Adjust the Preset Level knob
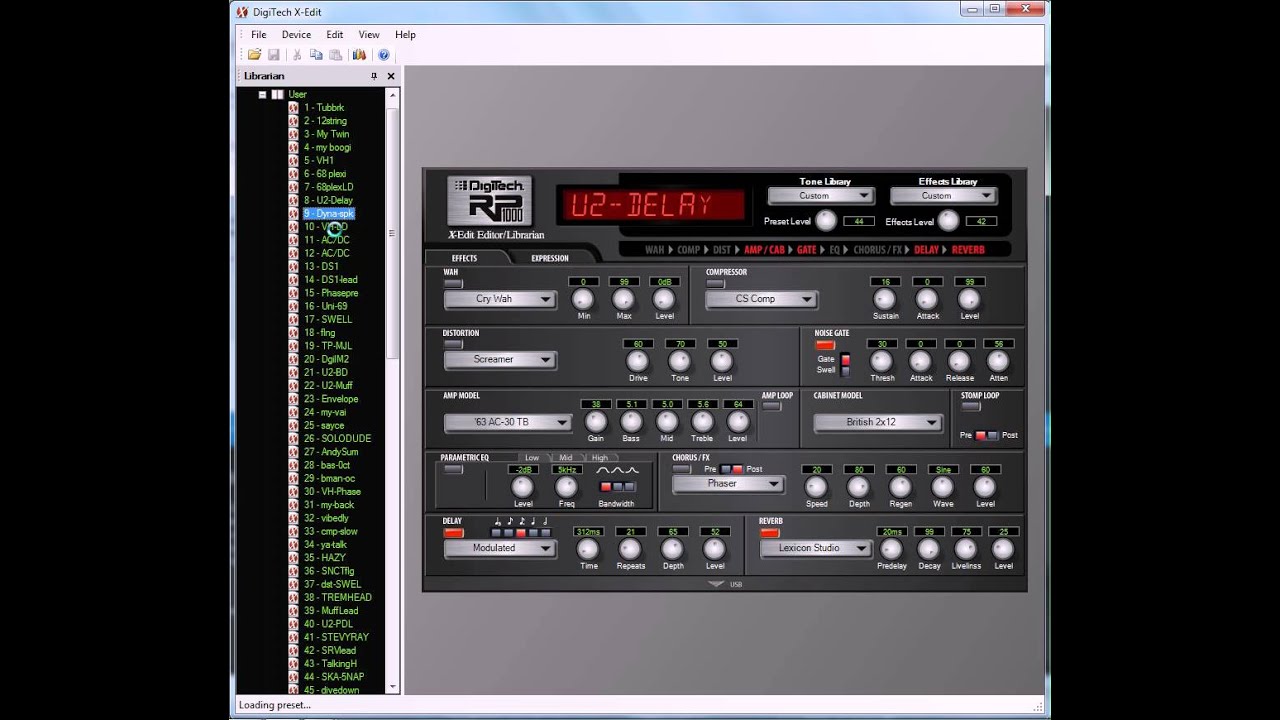 click(826, 221)
